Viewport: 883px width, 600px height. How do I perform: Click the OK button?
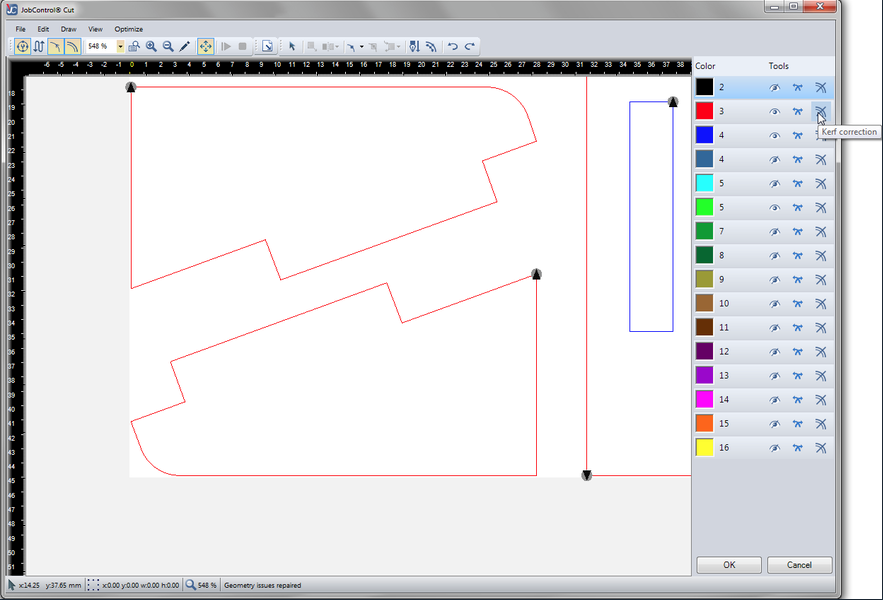(x=729, y=565)
